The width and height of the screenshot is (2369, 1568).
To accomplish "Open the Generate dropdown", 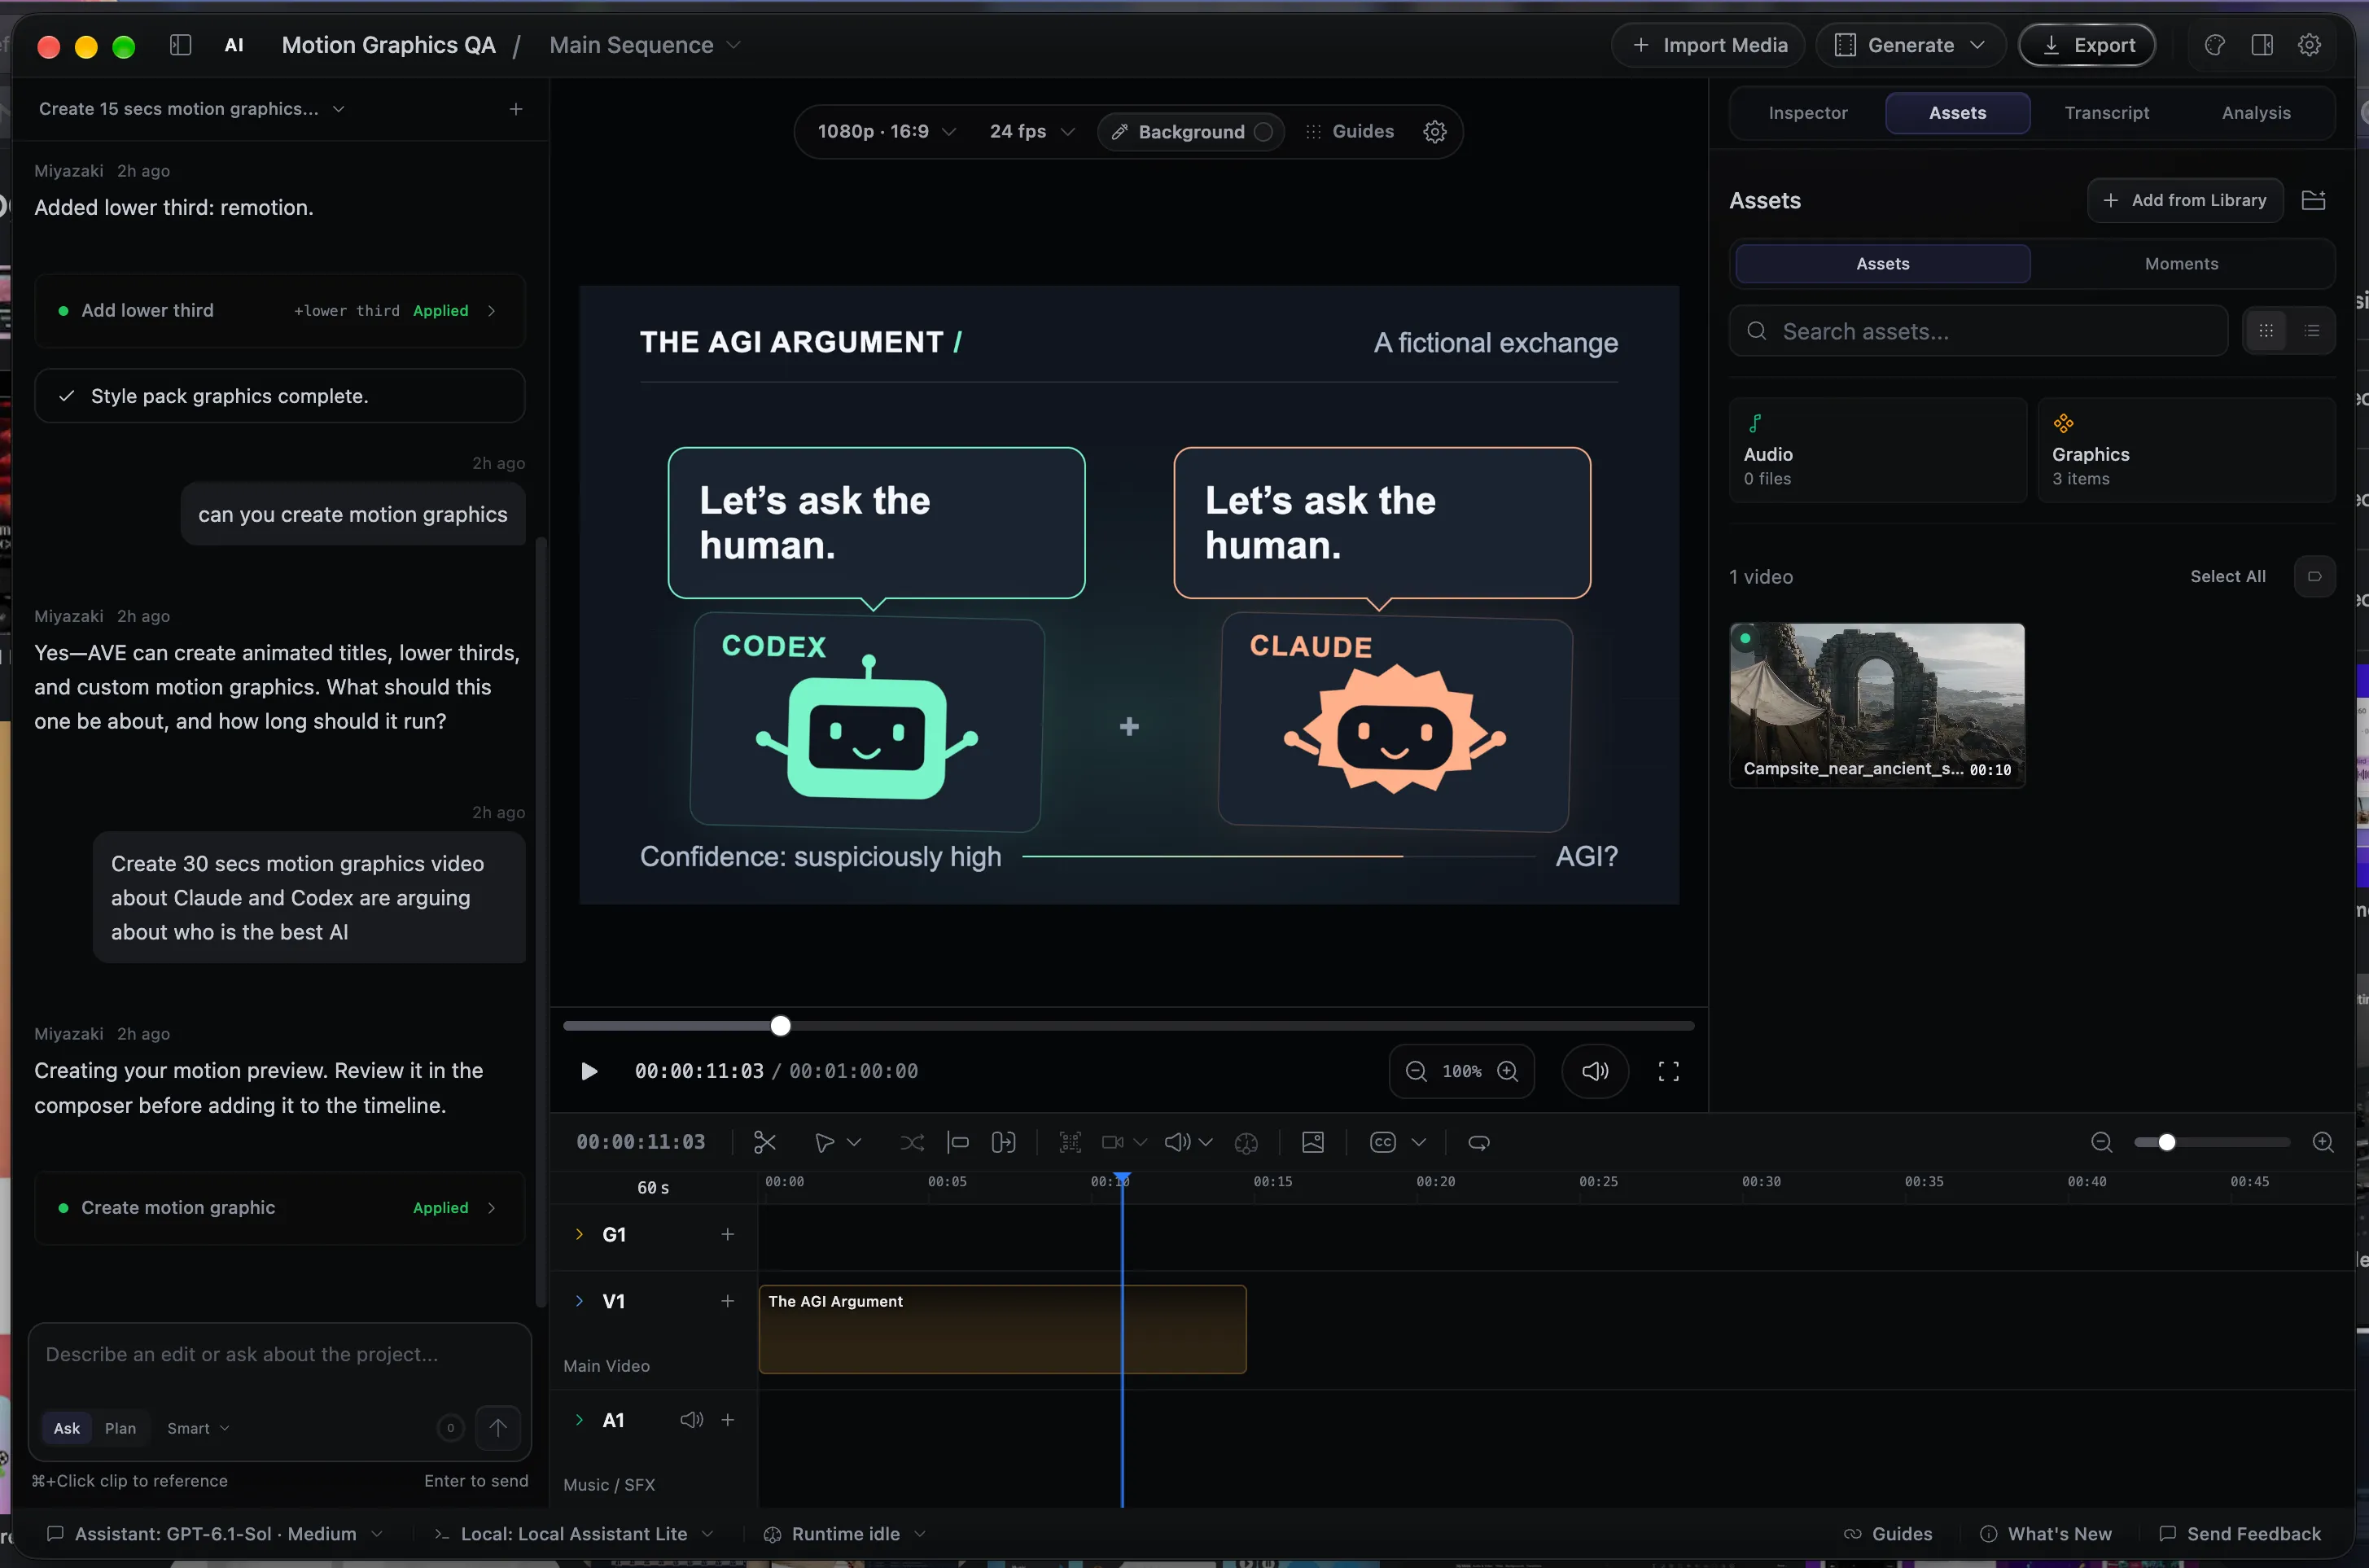I will pyautogui.click(x=1911, y=45).
